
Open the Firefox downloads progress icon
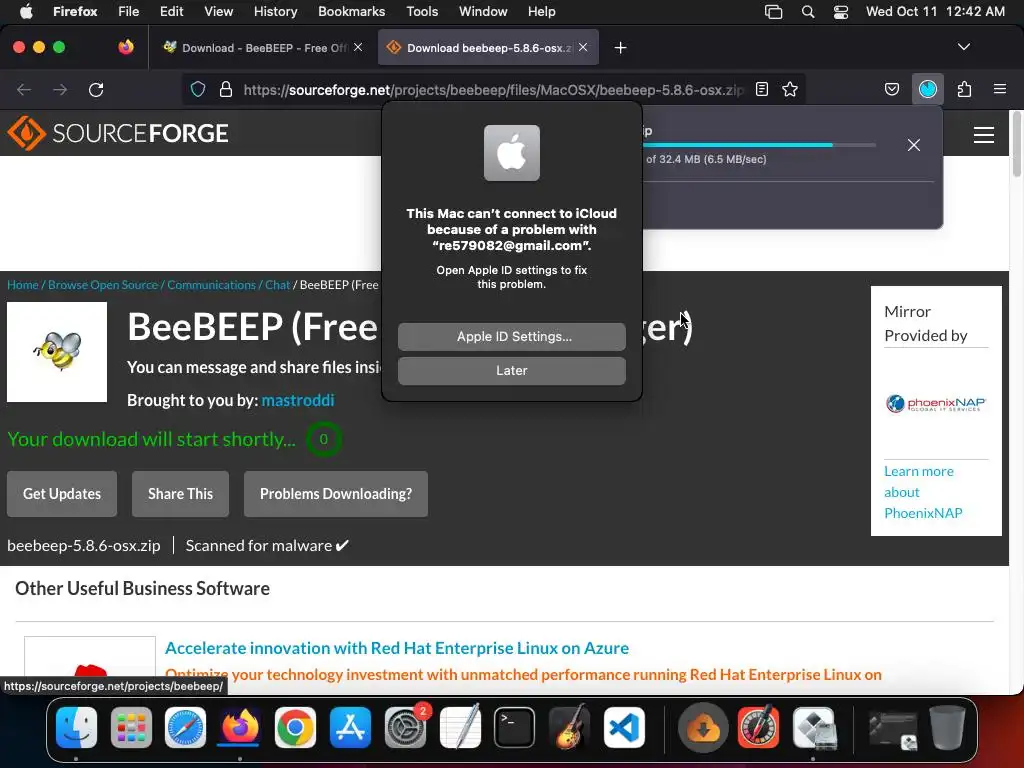pyautogui.click(x=927, y=89)
